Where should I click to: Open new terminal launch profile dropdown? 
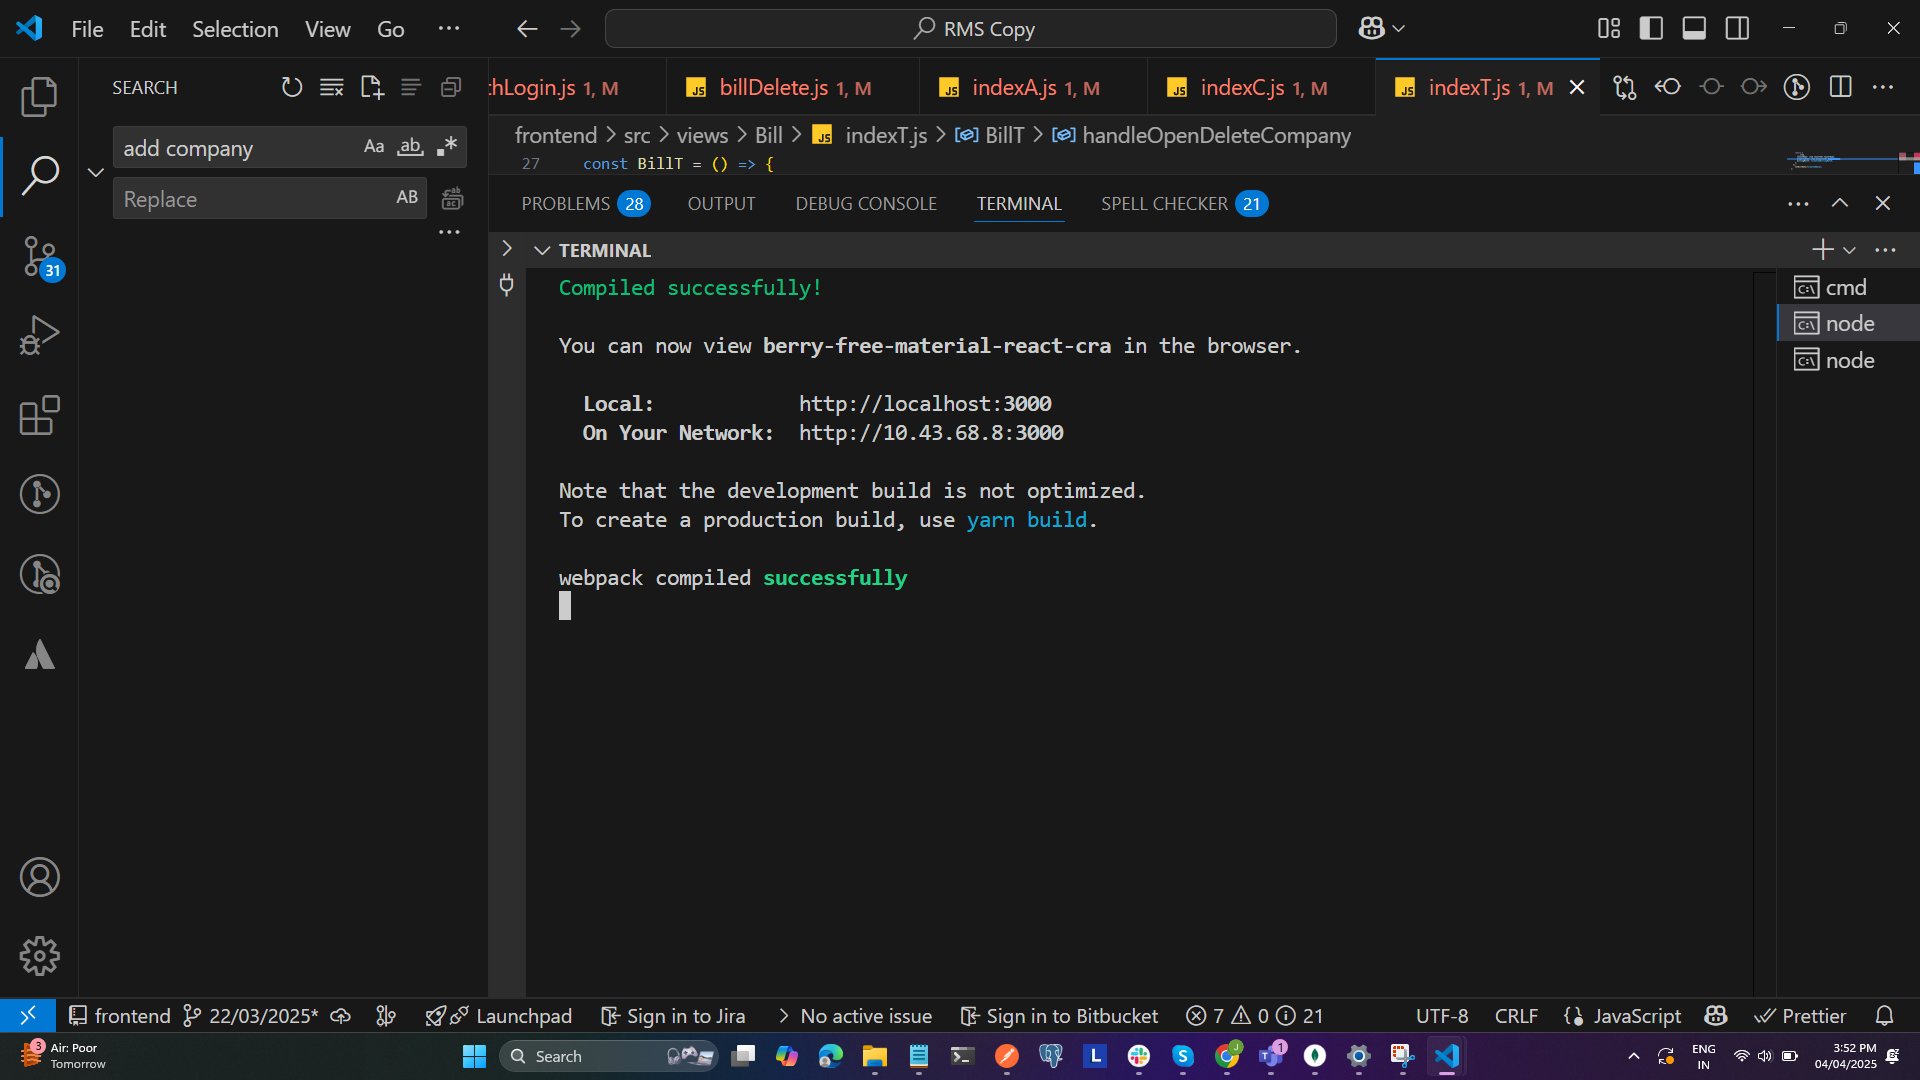click(x=1849, y=250)
